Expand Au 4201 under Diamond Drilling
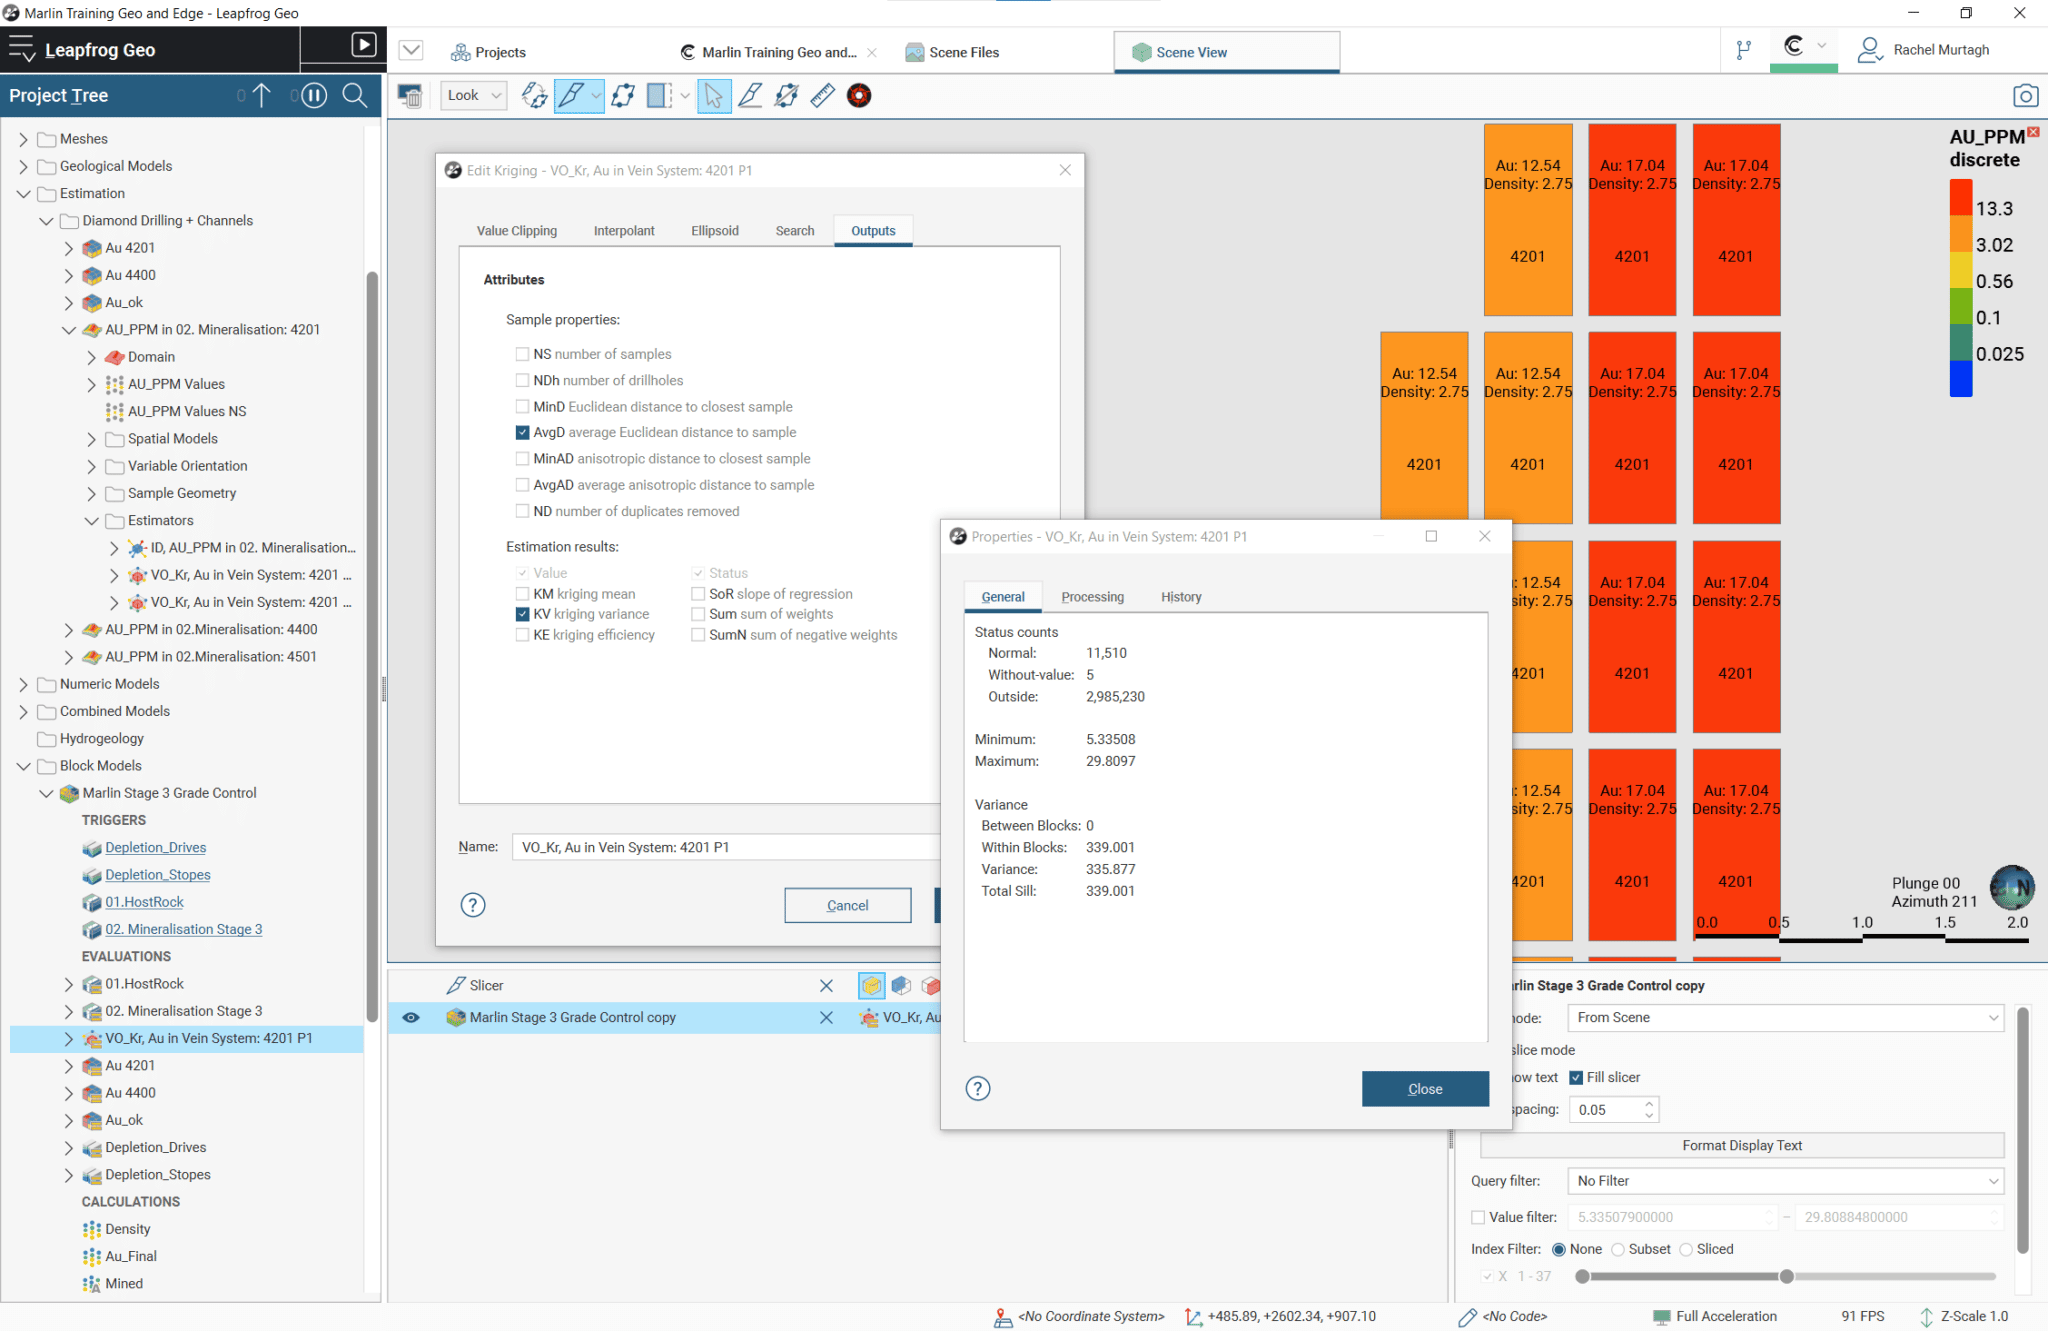2048x1331 pixels. pos(69,248)
